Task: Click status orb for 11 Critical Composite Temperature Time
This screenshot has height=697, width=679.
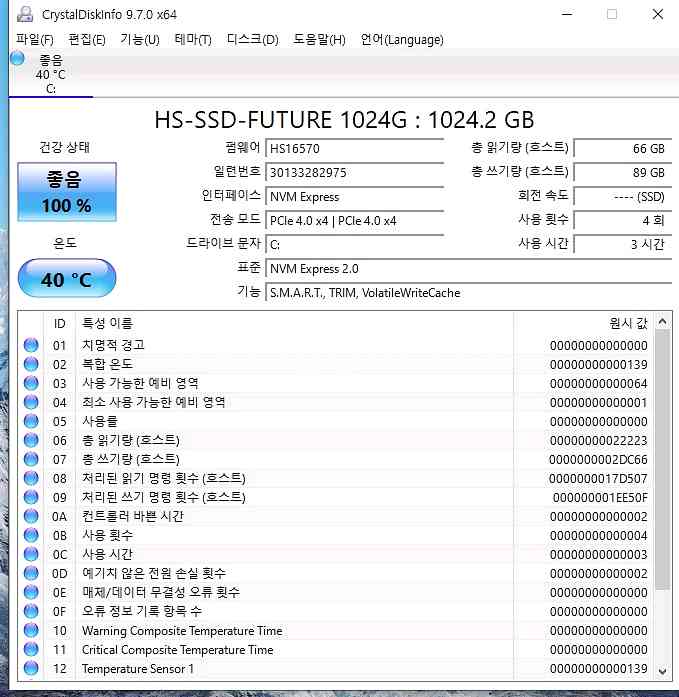Action: pos(31,649)
